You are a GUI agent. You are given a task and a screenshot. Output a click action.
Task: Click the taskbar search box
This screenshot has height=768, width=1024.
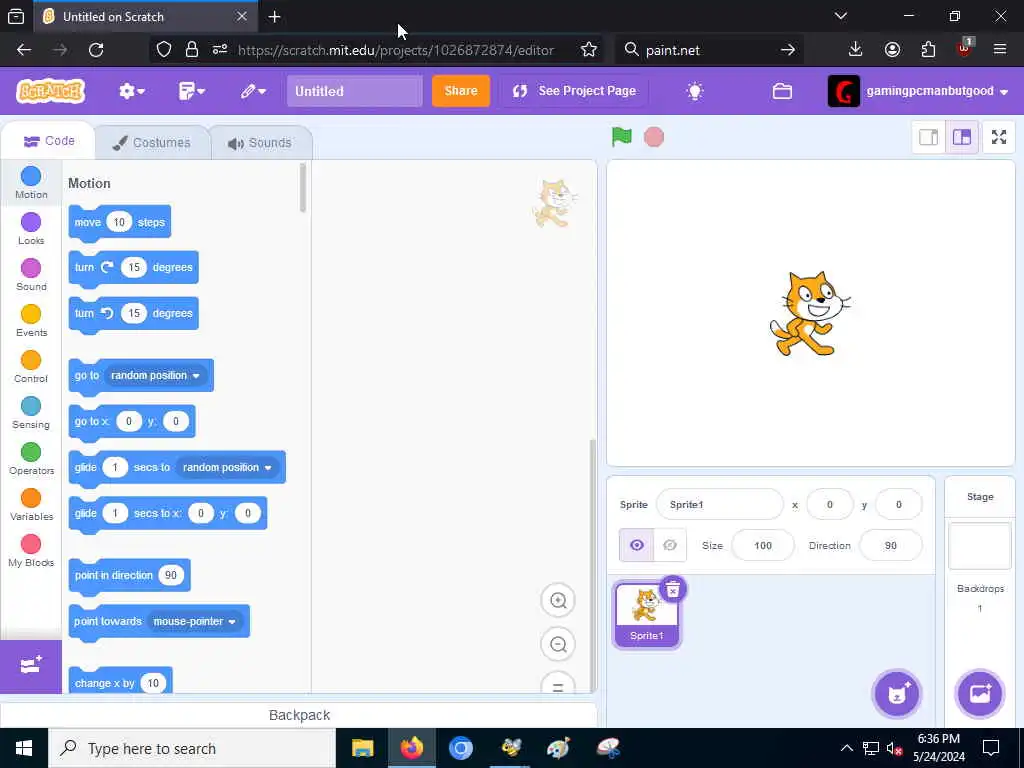192,748
